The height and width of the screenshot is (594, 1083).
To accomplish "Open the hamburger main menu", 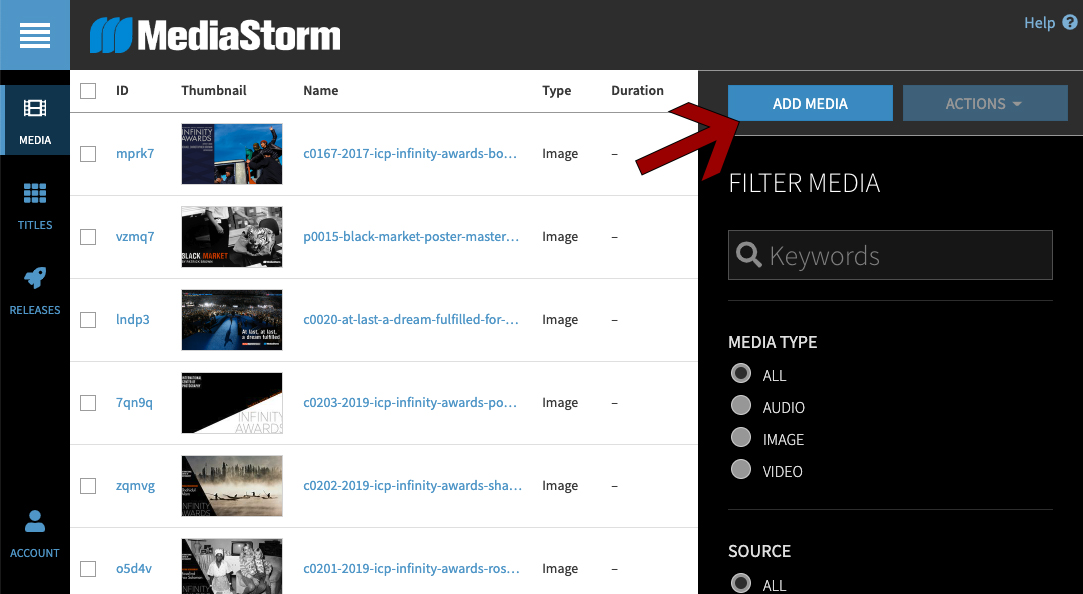I will pyautogui.click(x=35, y=35).
